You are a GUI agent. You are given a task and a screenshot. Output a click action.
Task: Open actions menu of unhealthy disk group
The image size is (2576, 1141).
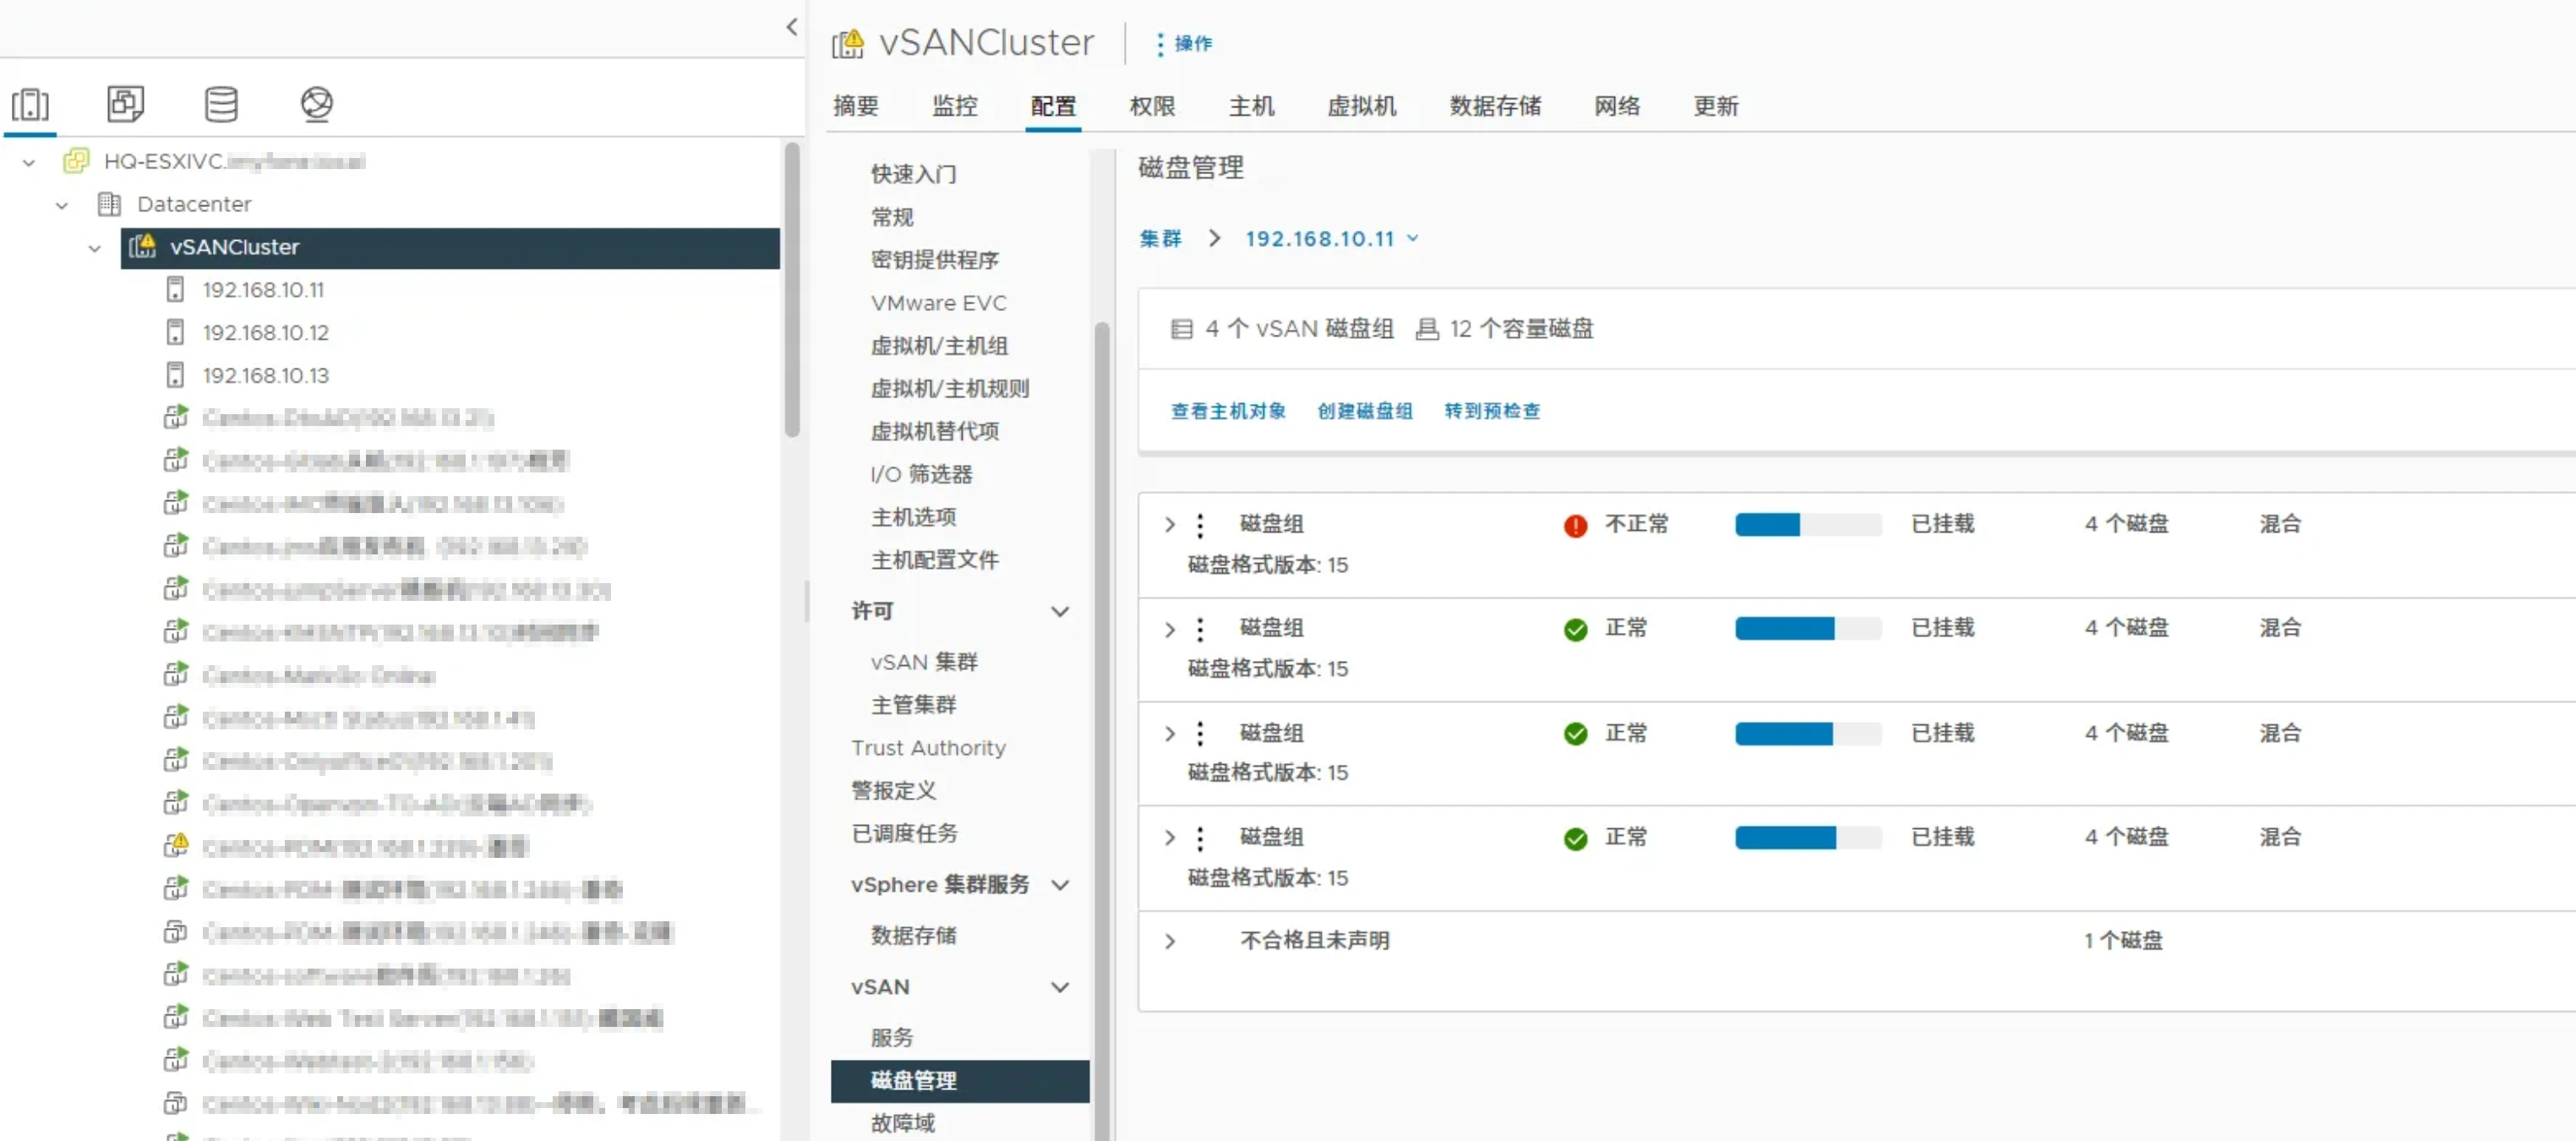coord(1200,525)
